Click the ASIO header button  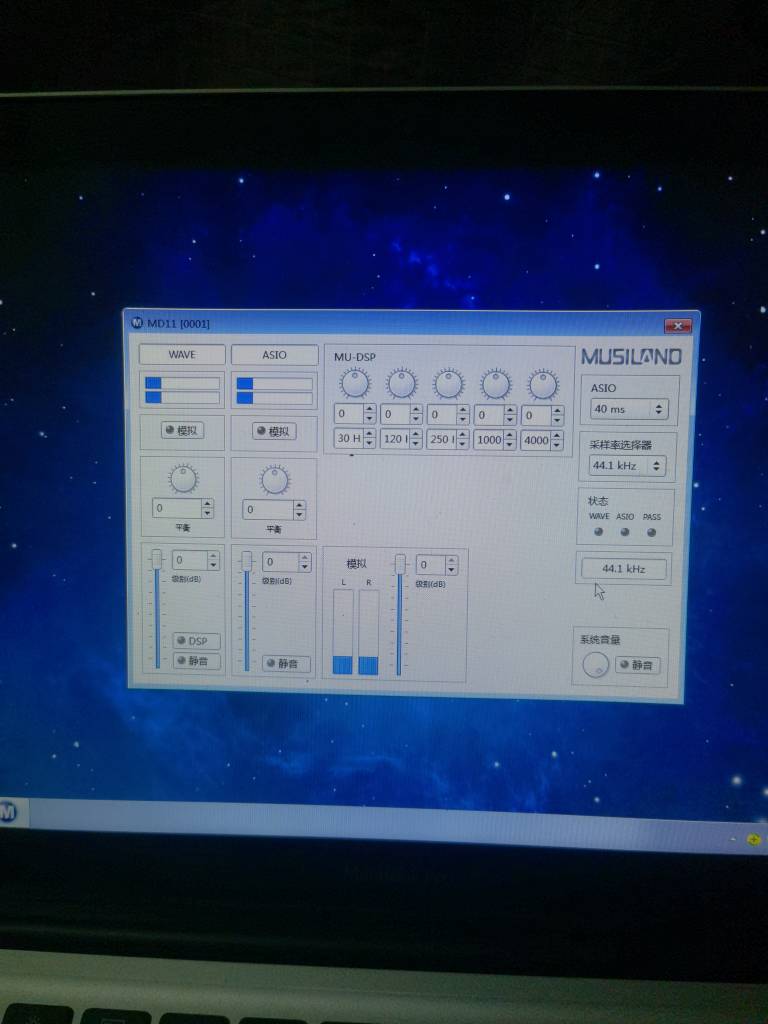pos(274,355)
